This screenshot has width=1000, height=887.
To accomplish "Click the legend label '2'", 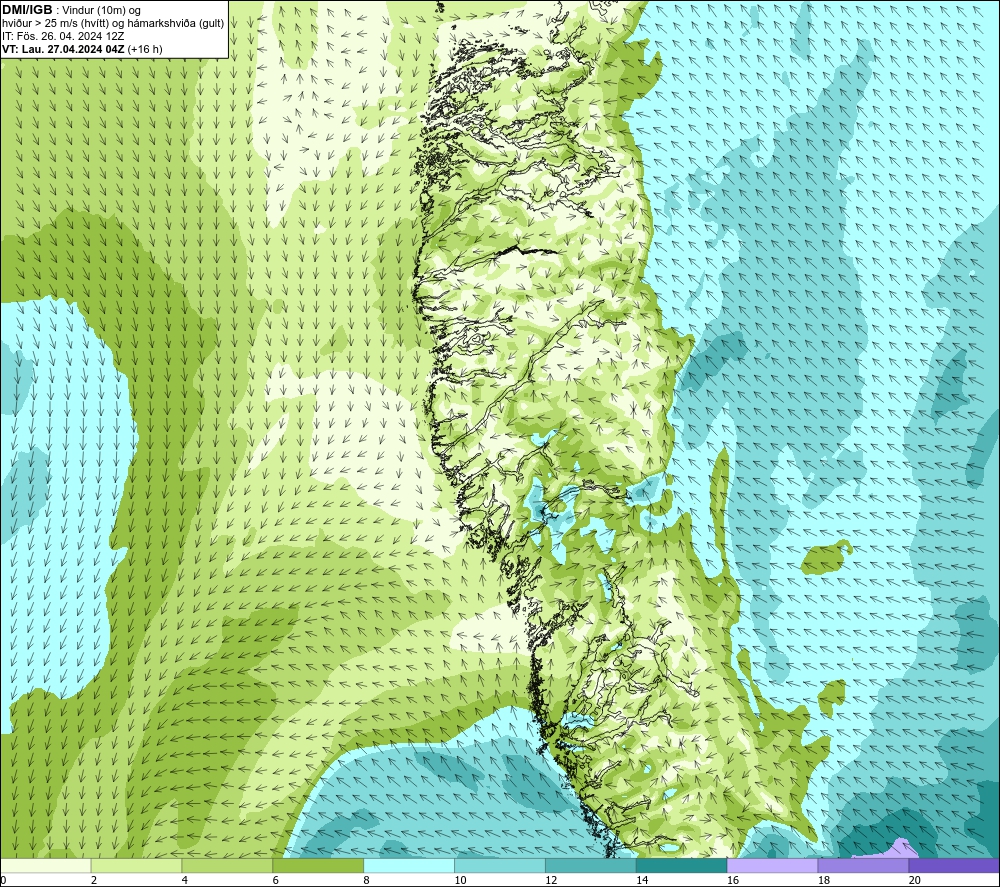I will [94, 880].
